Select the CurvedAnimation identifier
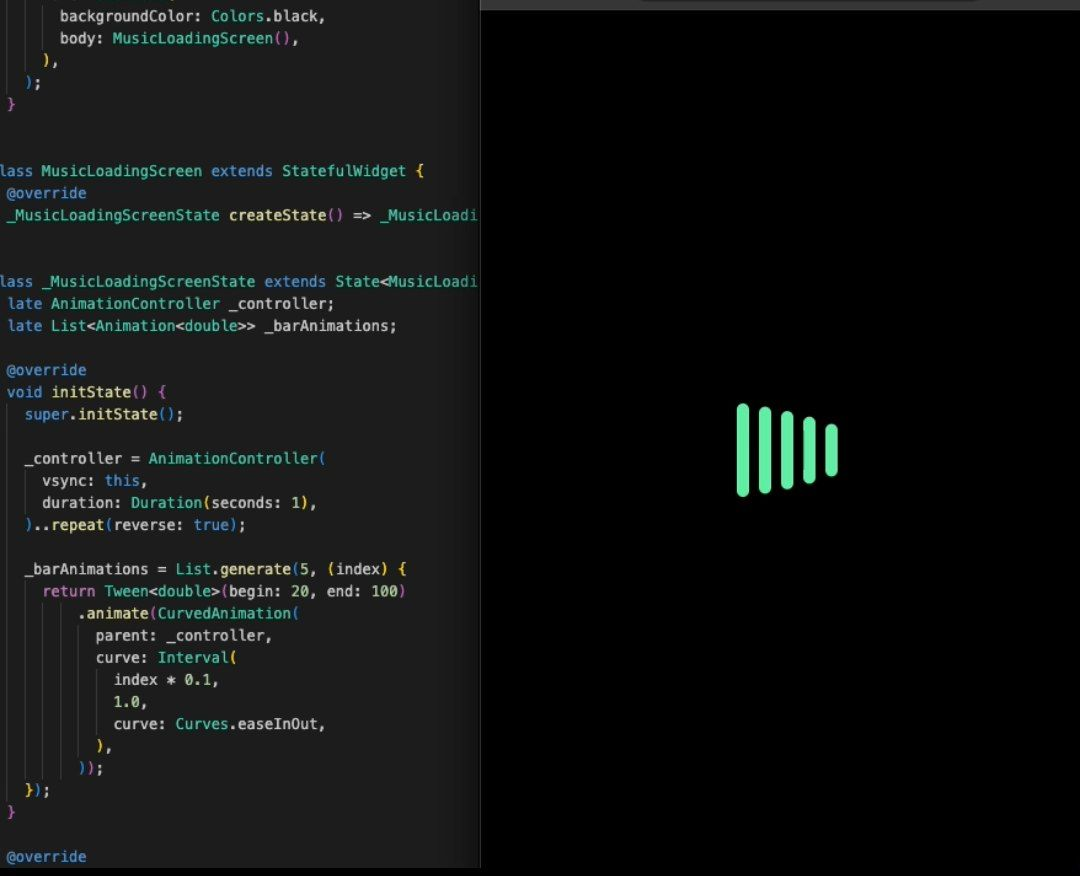 click(x=225, y=613)
